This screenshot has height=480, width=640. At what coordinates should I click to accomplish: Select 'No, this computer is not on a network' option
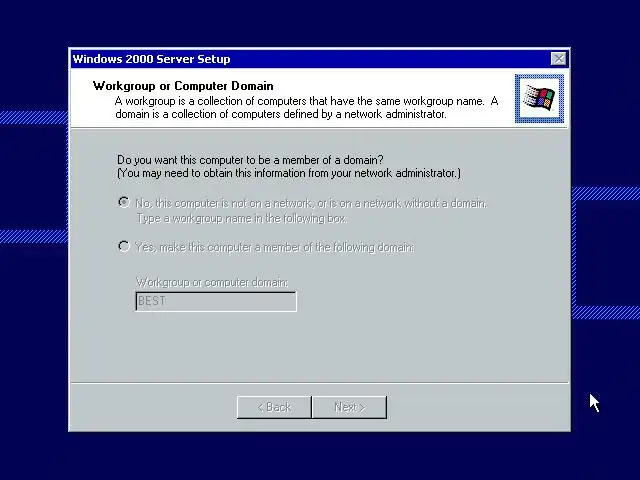point(124,202)
